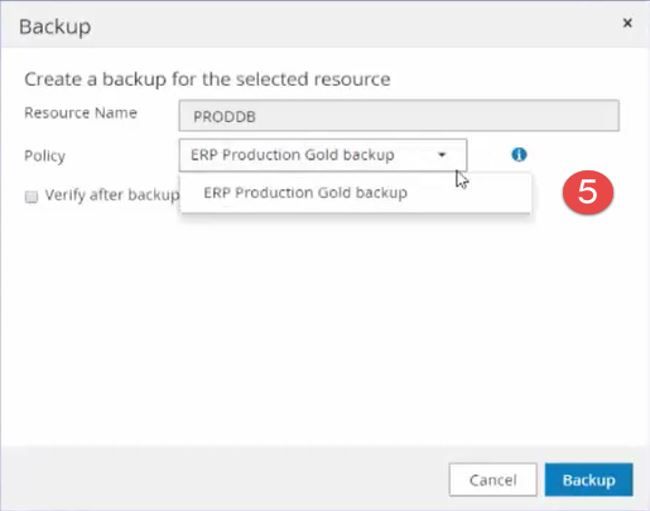Click the Backup dialog title text

click(55, 26)
